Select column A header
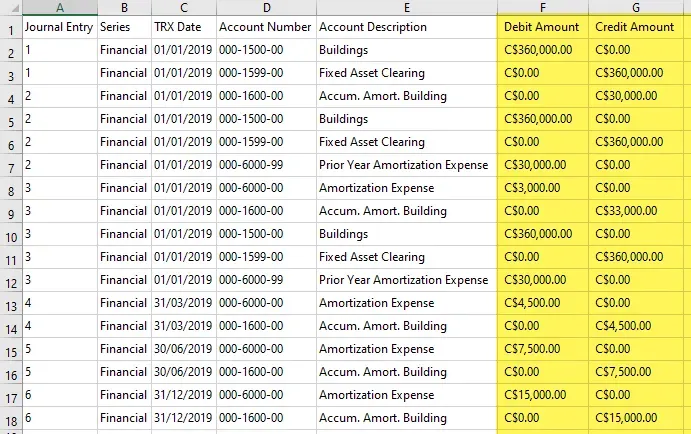The height and width of the screenshot is (434, 691). coord(58,7)
